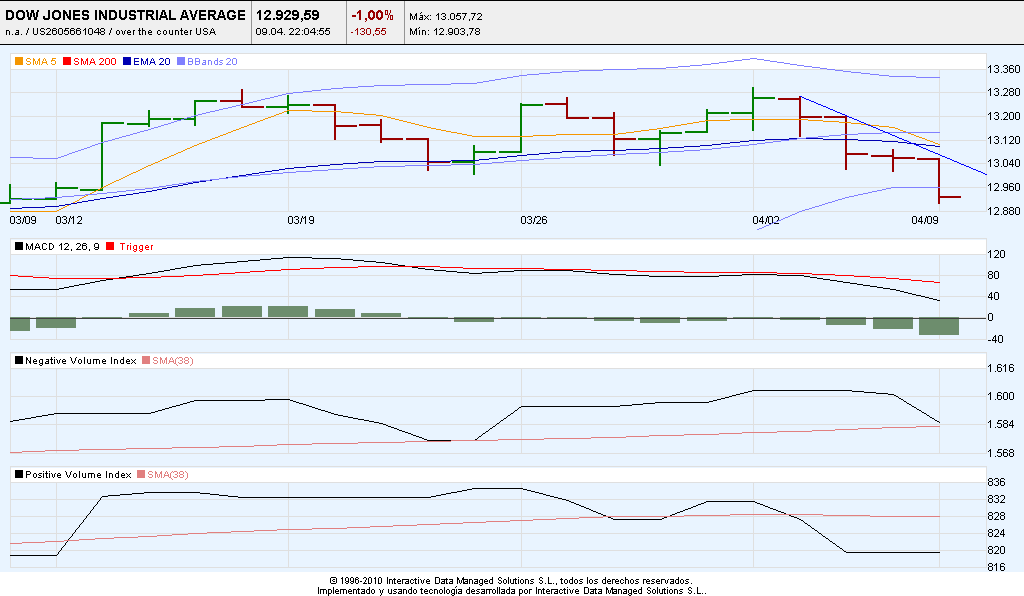Click the 03/12 date axis label

click(x=69, y=220)
